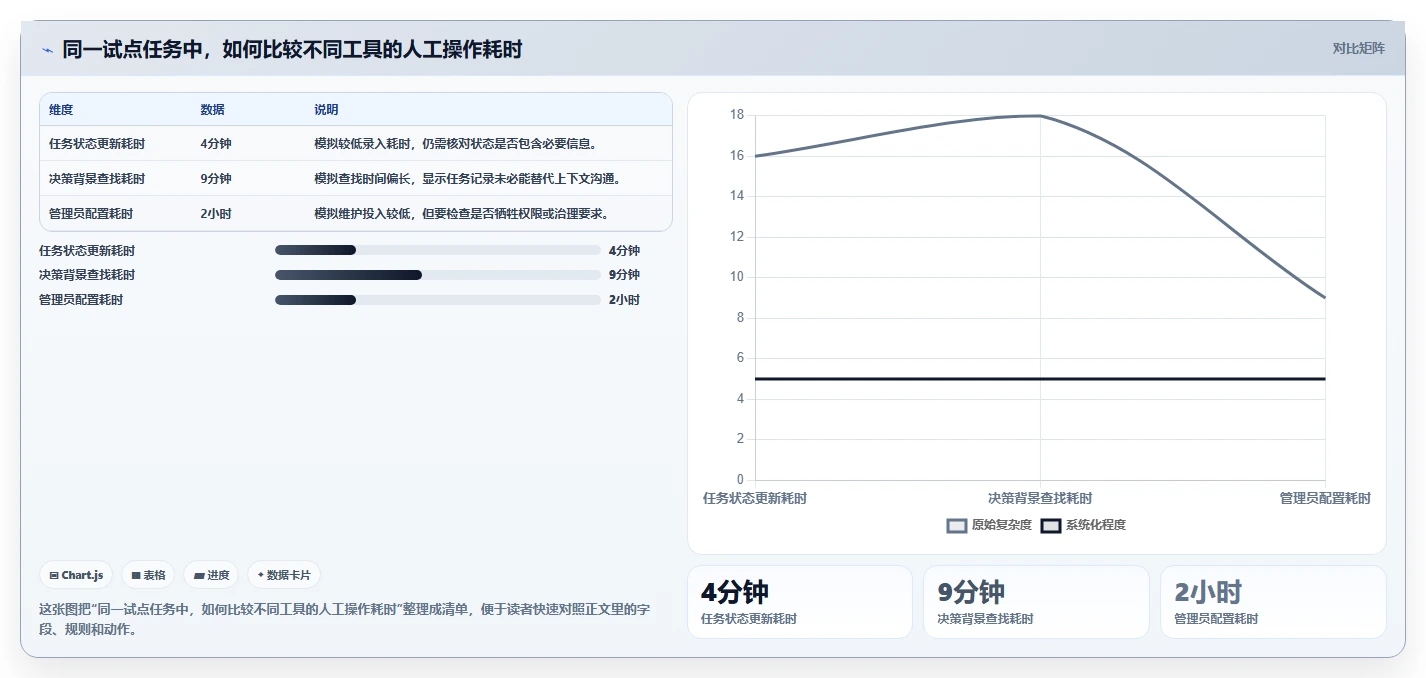
Task: Click progress row label 决策背景查找耗时
Action: click(x=87, y=275)
